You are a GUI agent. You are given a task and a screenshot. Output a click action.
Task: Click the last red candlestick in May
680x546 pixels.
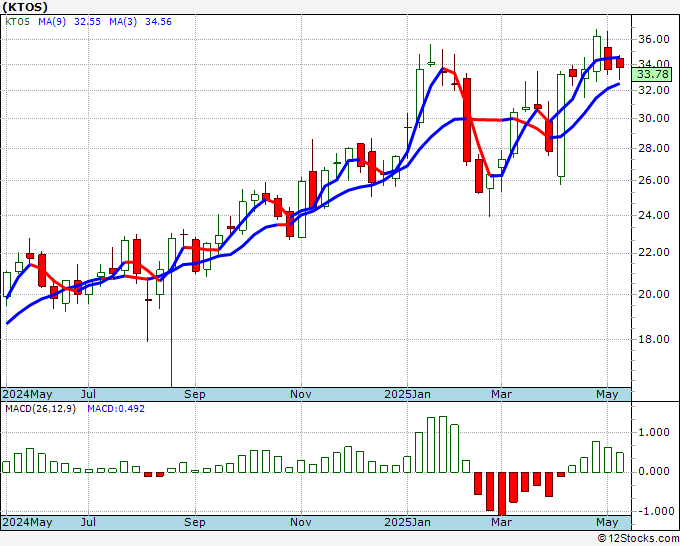(x=620, y=63)
